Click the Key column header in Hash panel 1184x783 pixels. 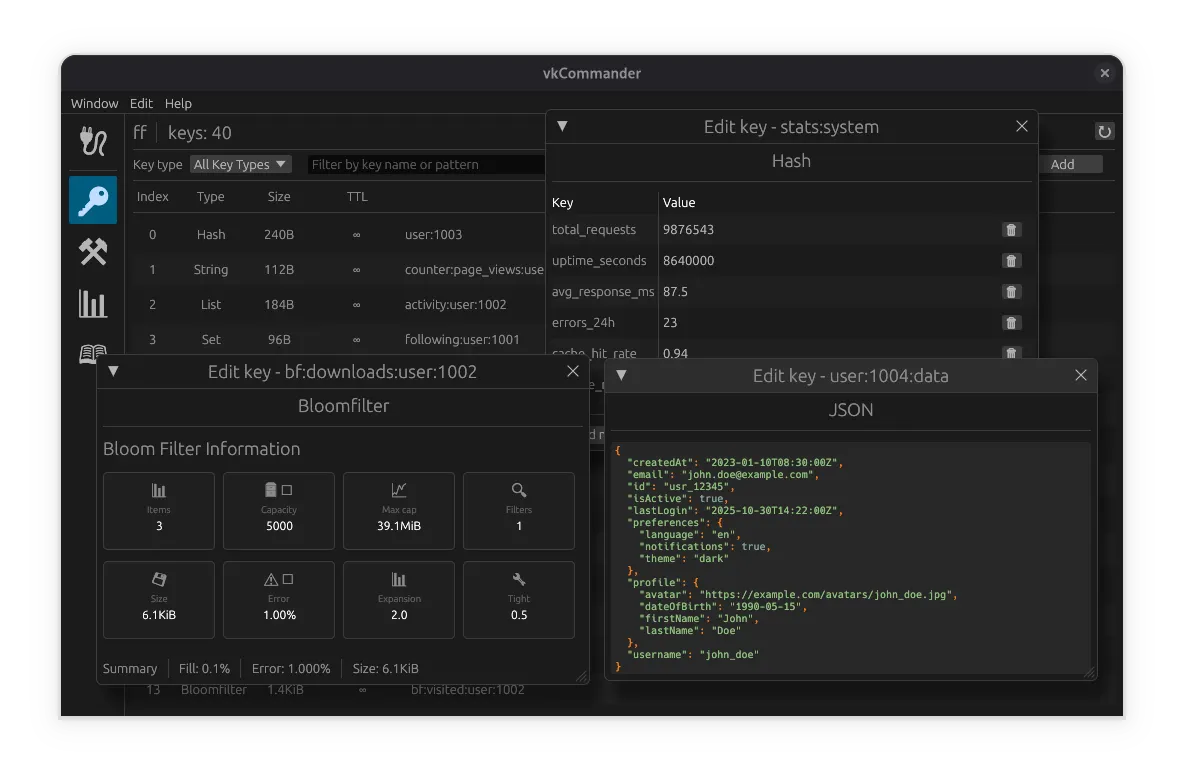pos(563,202)
